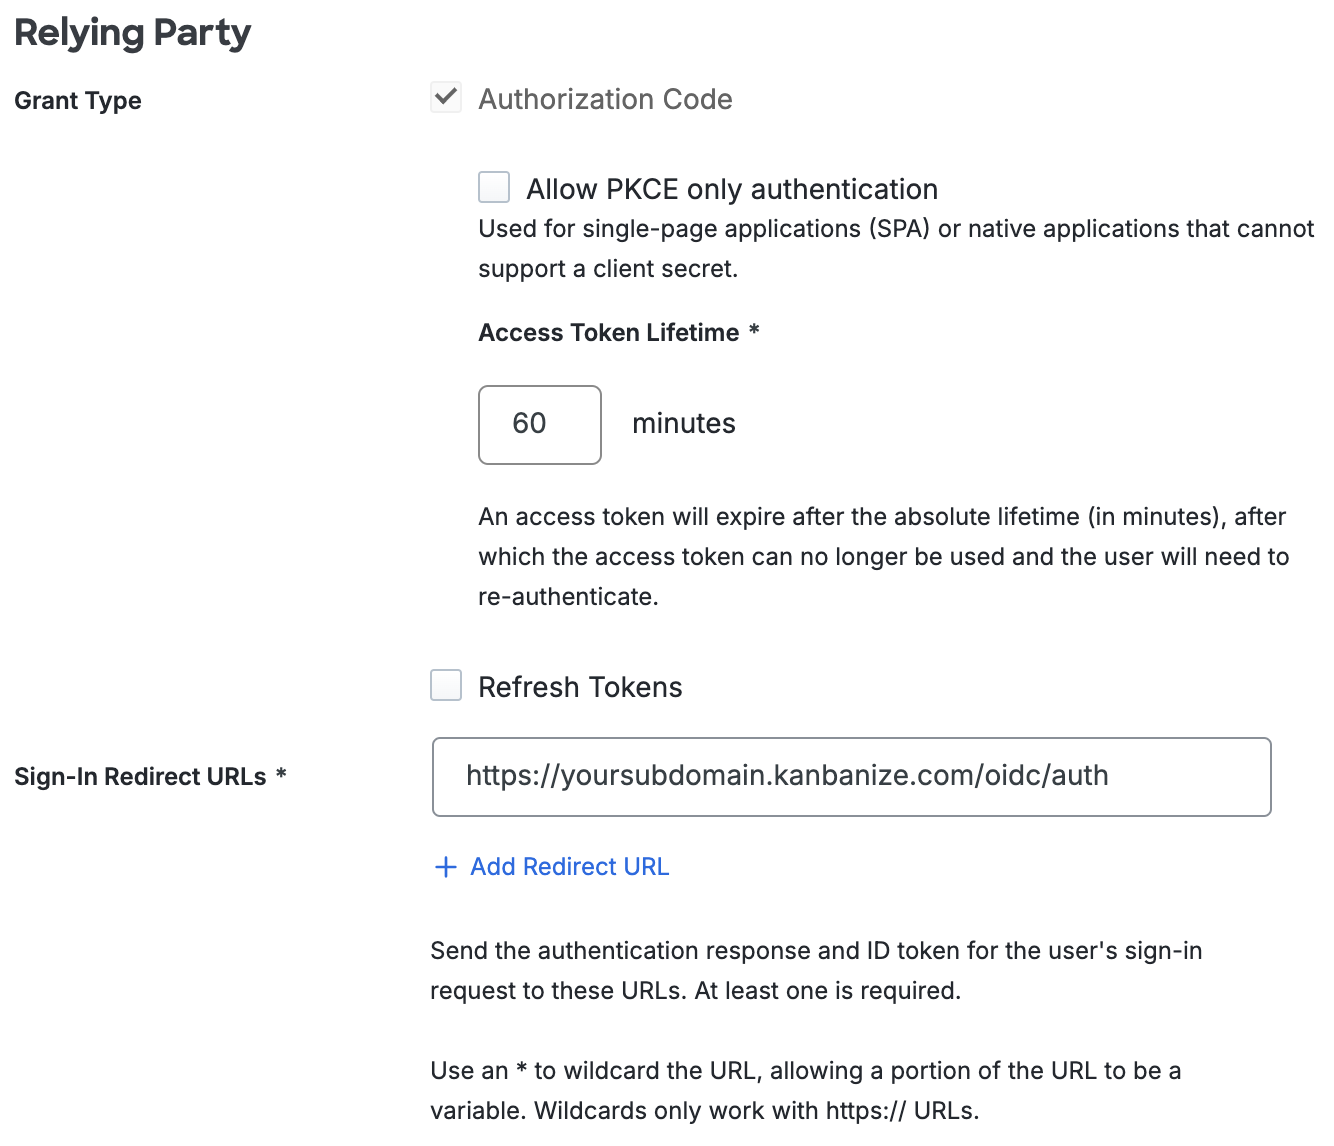Click the Add Redirect URL link

click(569, 867)
